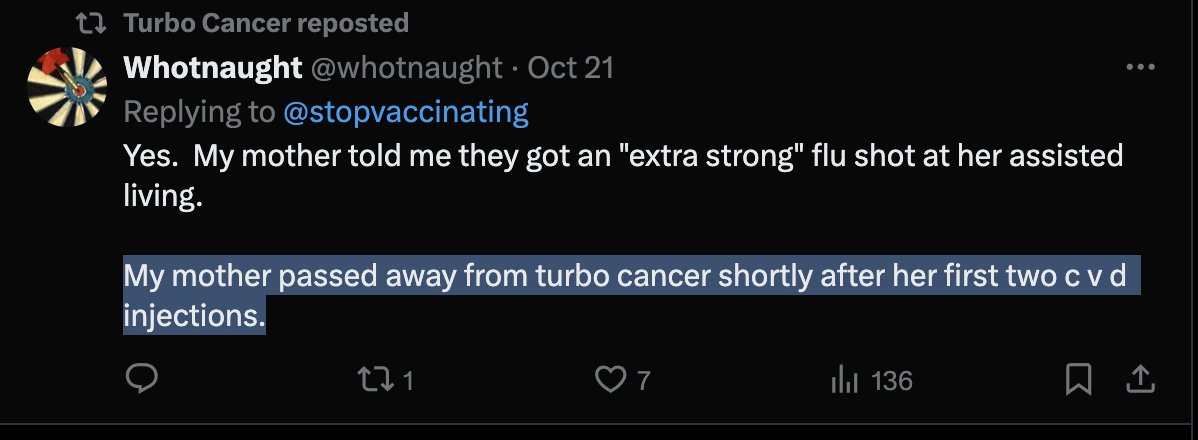Share the post using upload arrow icon
Screen dimensions: 1198x440
(1140, 379)
